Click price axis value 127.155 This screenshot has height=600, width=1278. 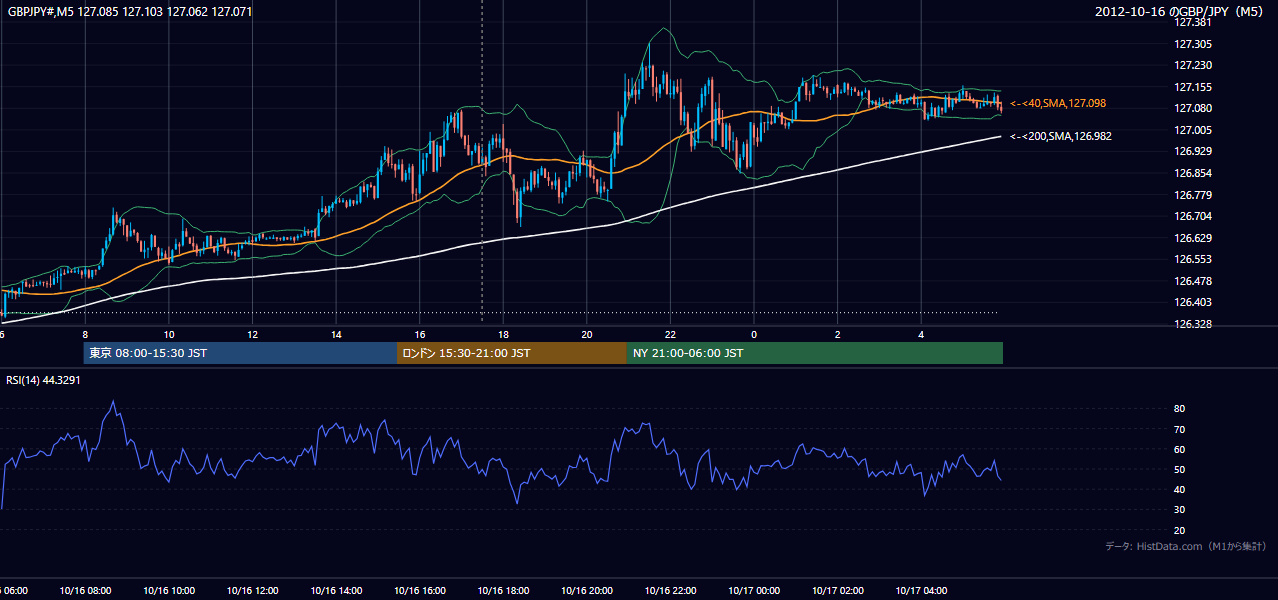click(1193, 87)
